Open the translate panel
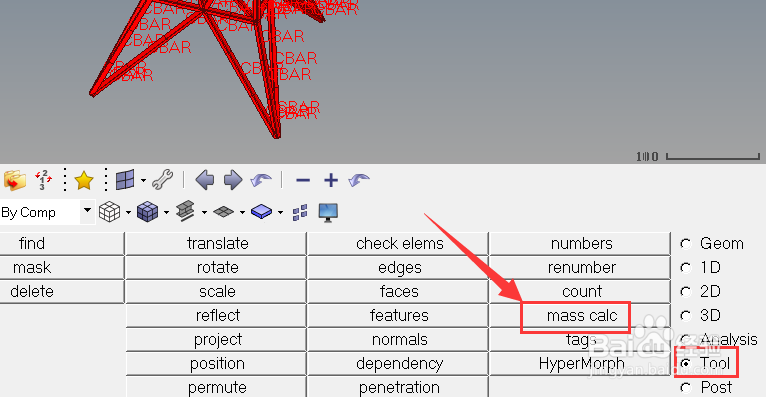This screenshot has height=397, width=766. pos(216,243)
